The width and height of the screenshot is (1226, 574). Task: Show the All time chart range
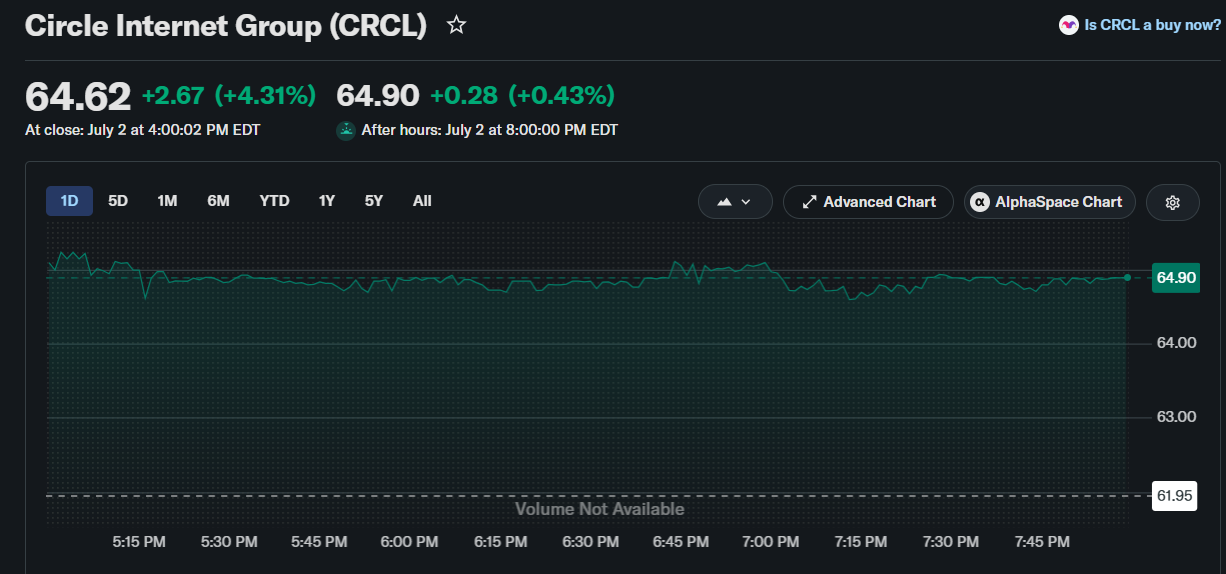(422, 201)
